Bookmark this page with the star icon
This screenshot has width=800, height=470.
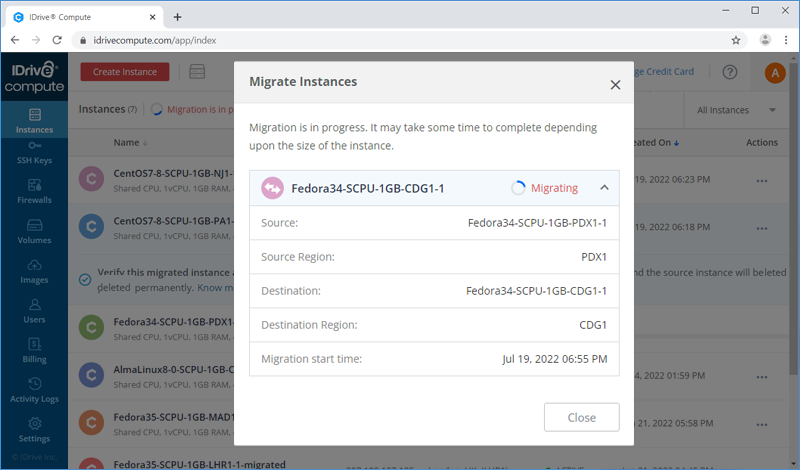point(735,40)
